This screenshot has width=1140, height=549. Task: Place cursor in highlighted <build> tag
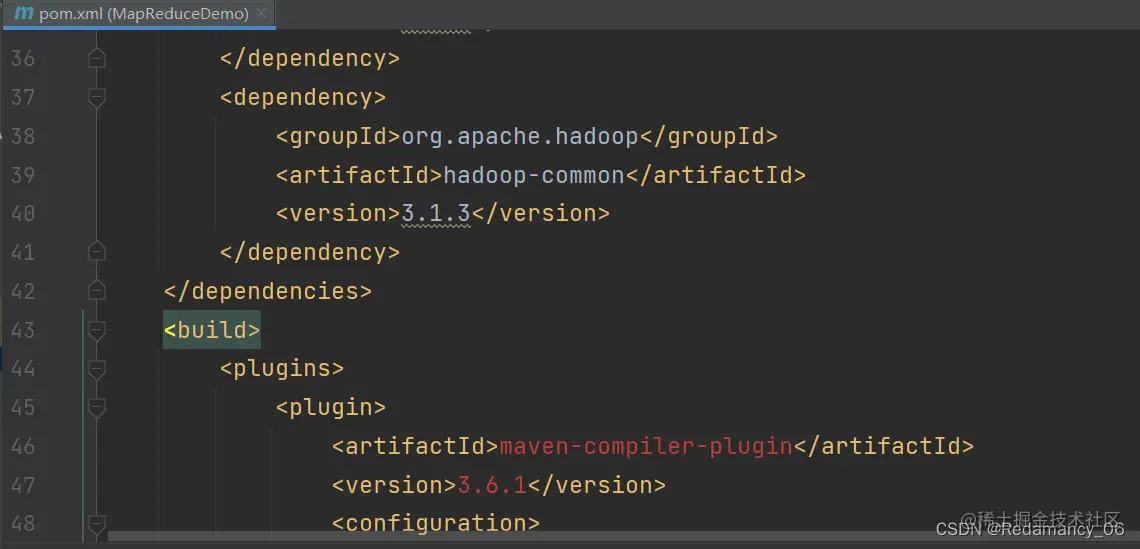(212, 330)
